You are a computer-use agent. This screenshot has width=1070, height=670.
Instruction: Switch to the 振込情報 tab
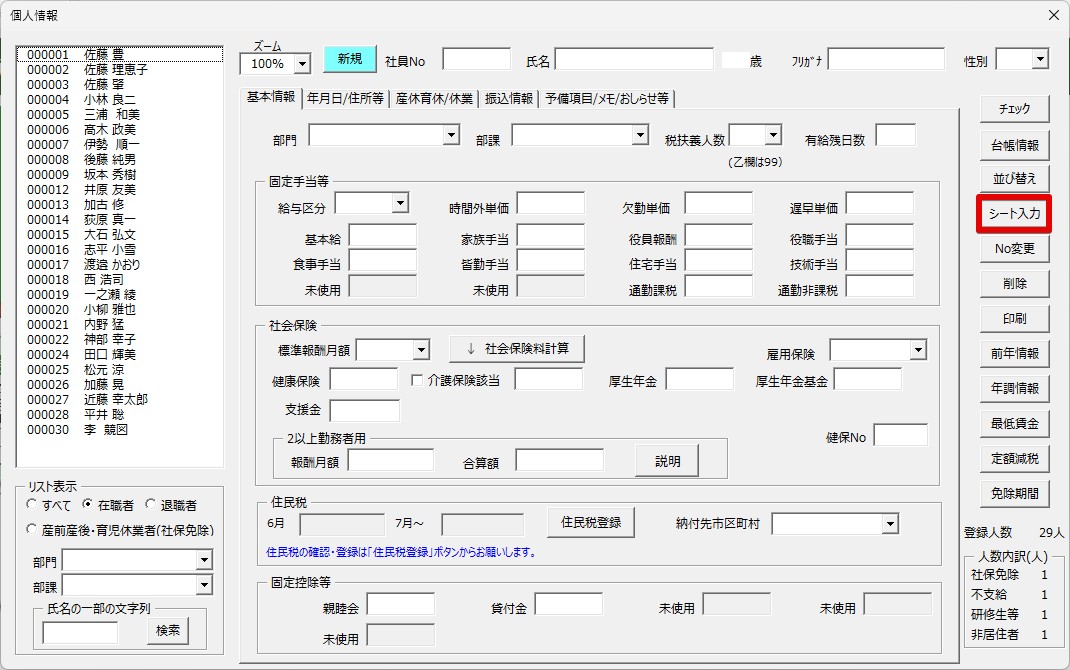click(508, 98)
